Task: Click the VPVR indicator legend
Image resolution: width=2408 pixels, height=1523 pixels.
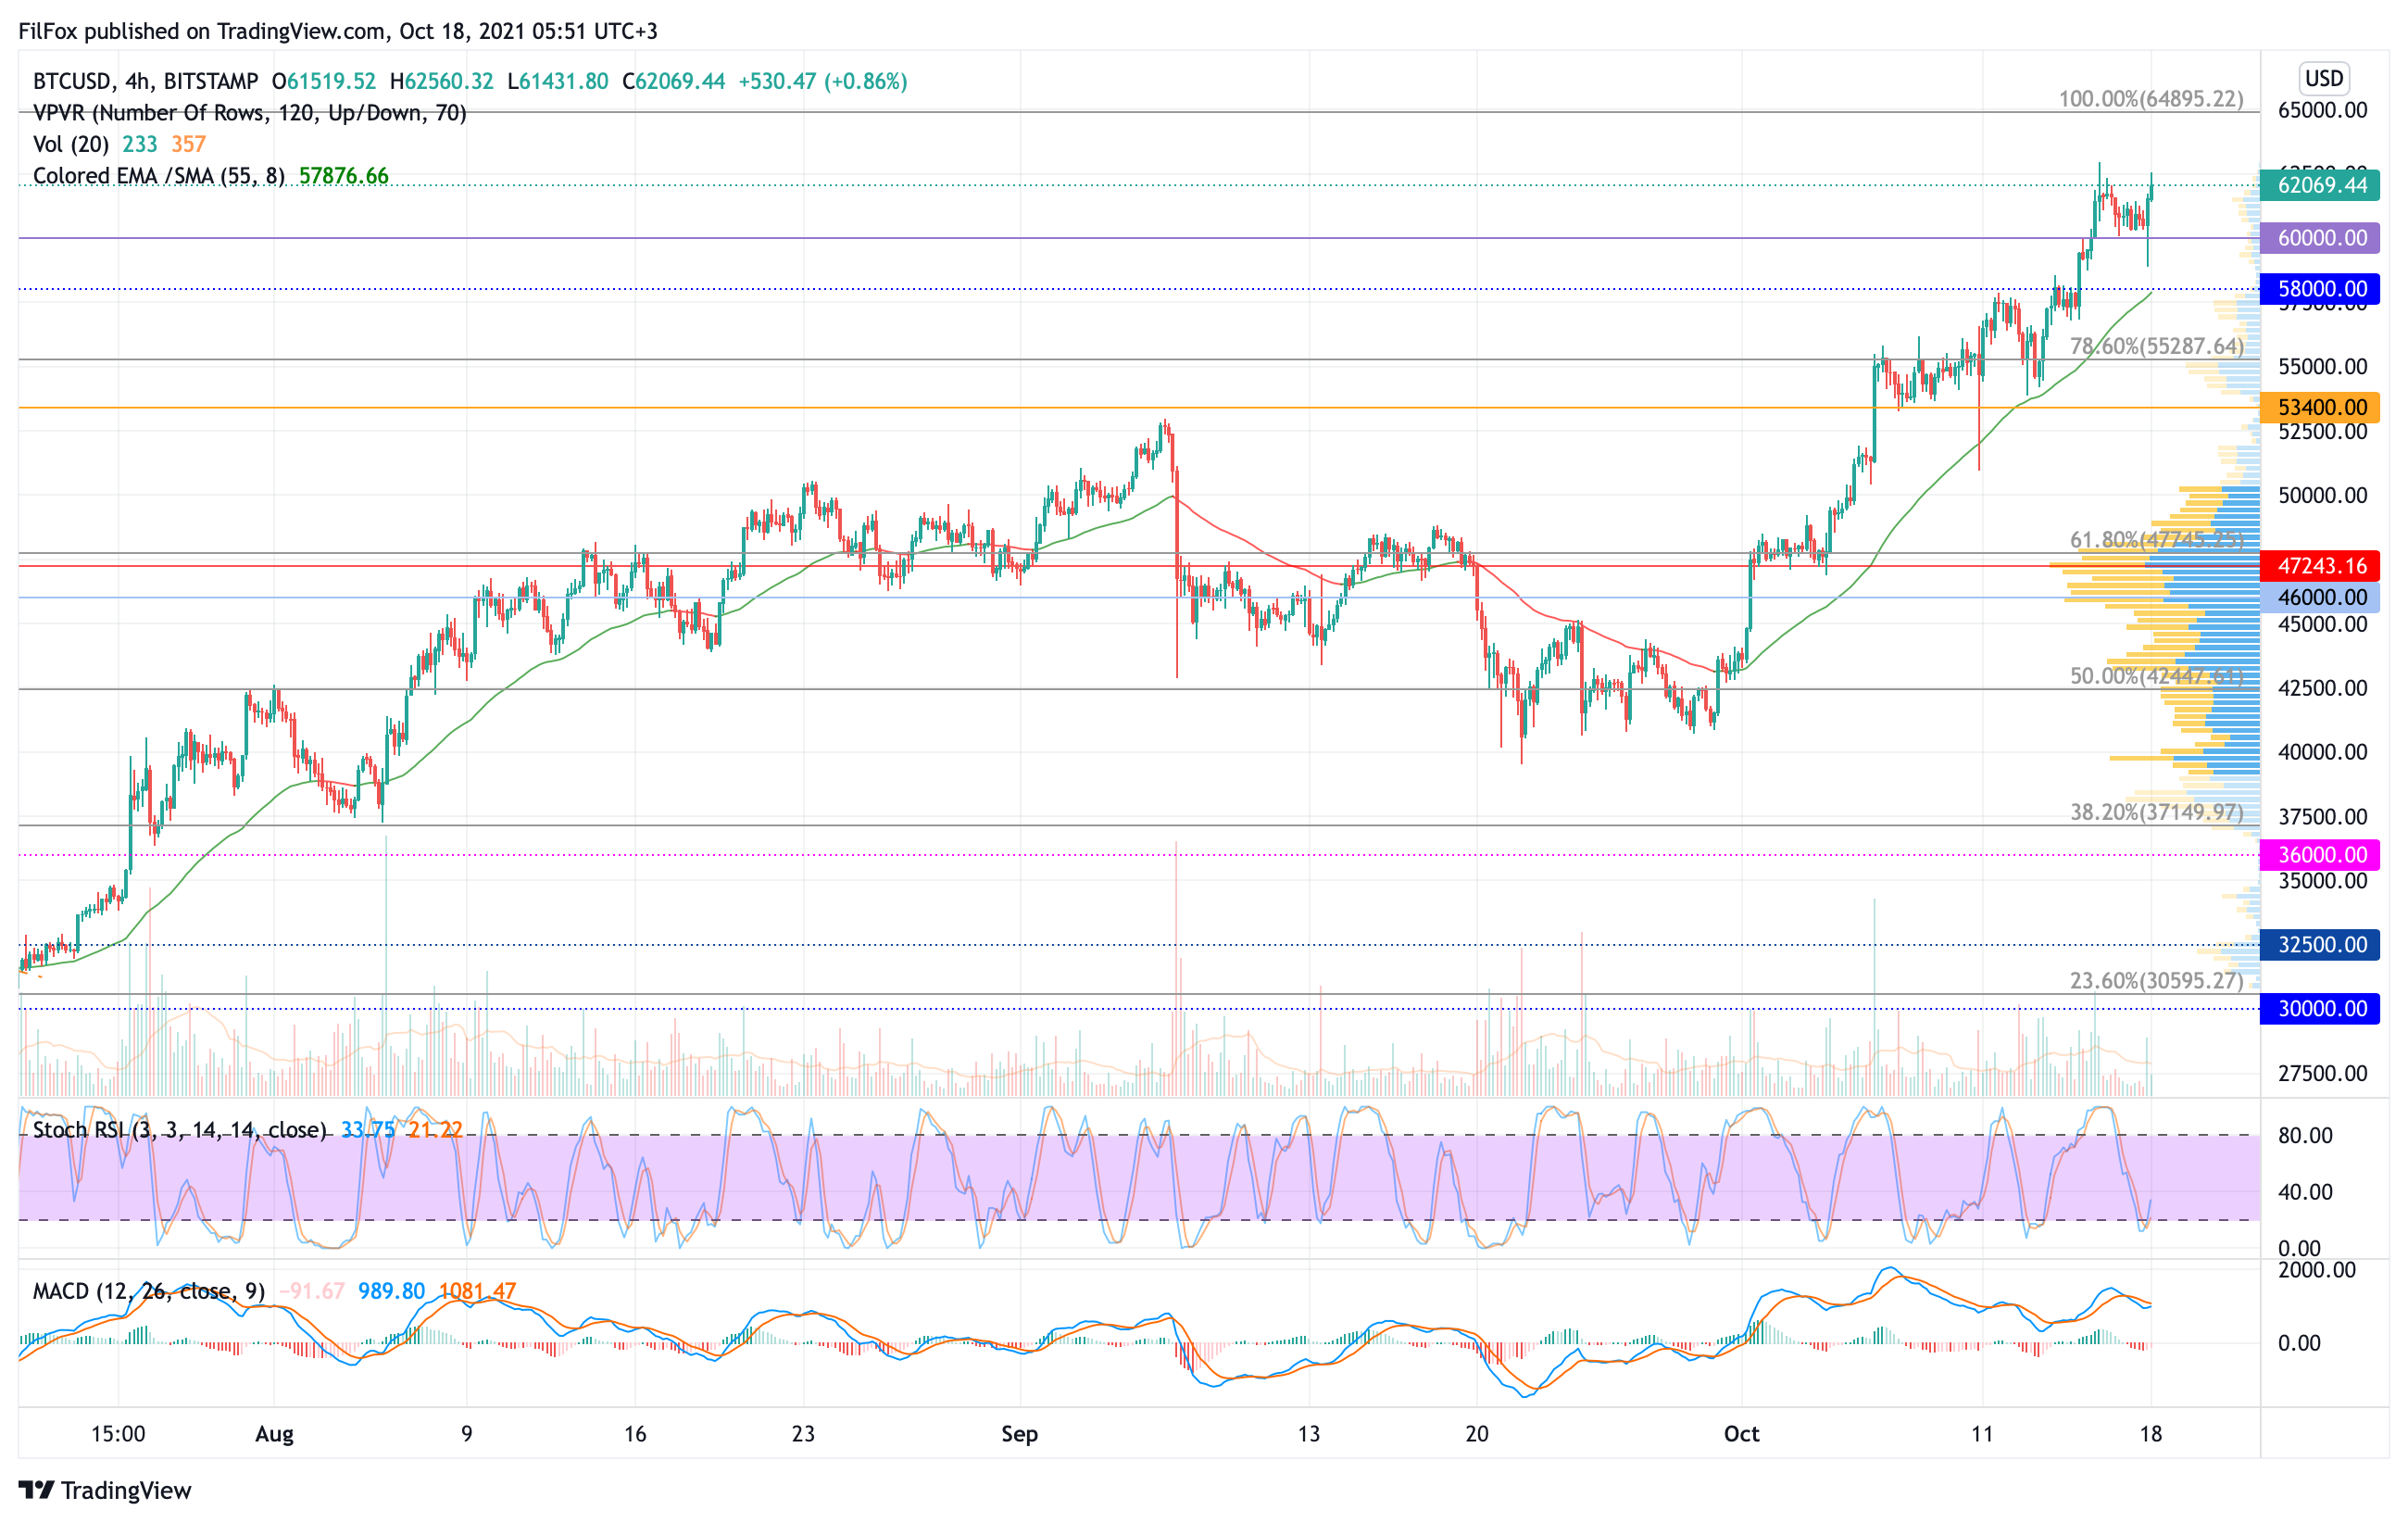Action: [x=250, y=113]
